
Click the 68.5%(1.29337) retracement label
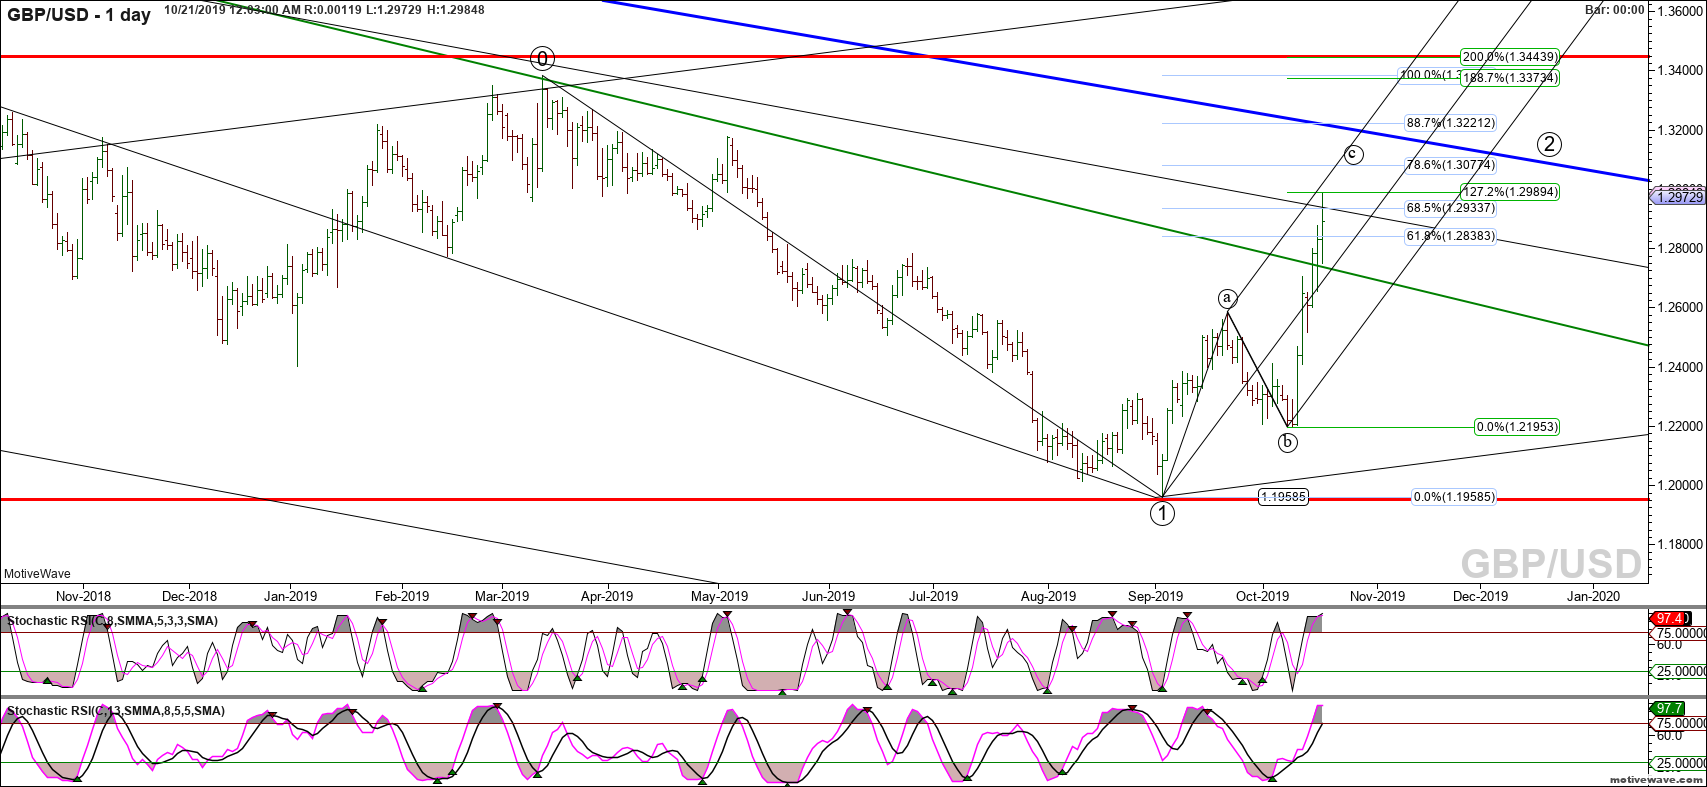[1450, 208]
